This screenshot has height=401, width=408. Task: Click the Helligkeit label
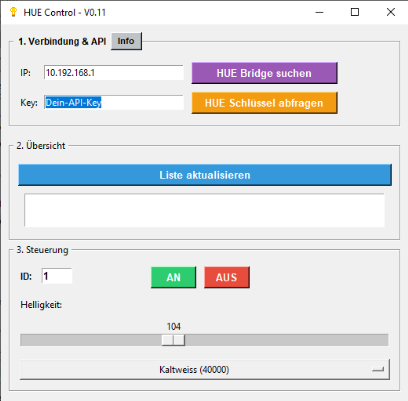point(41,305)
